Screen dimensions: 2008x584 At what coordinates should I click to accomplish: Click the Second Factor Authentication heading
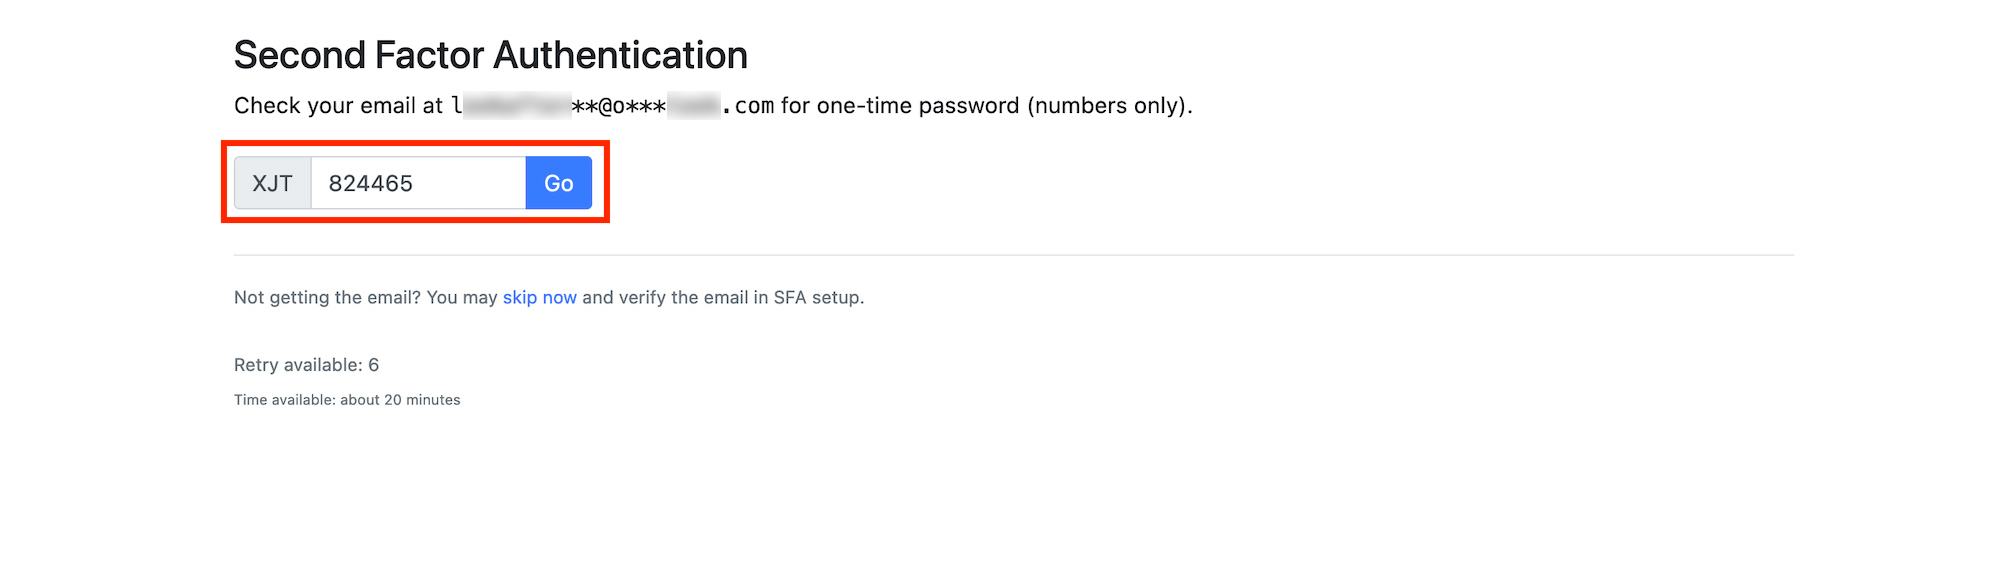click(490, 55)
